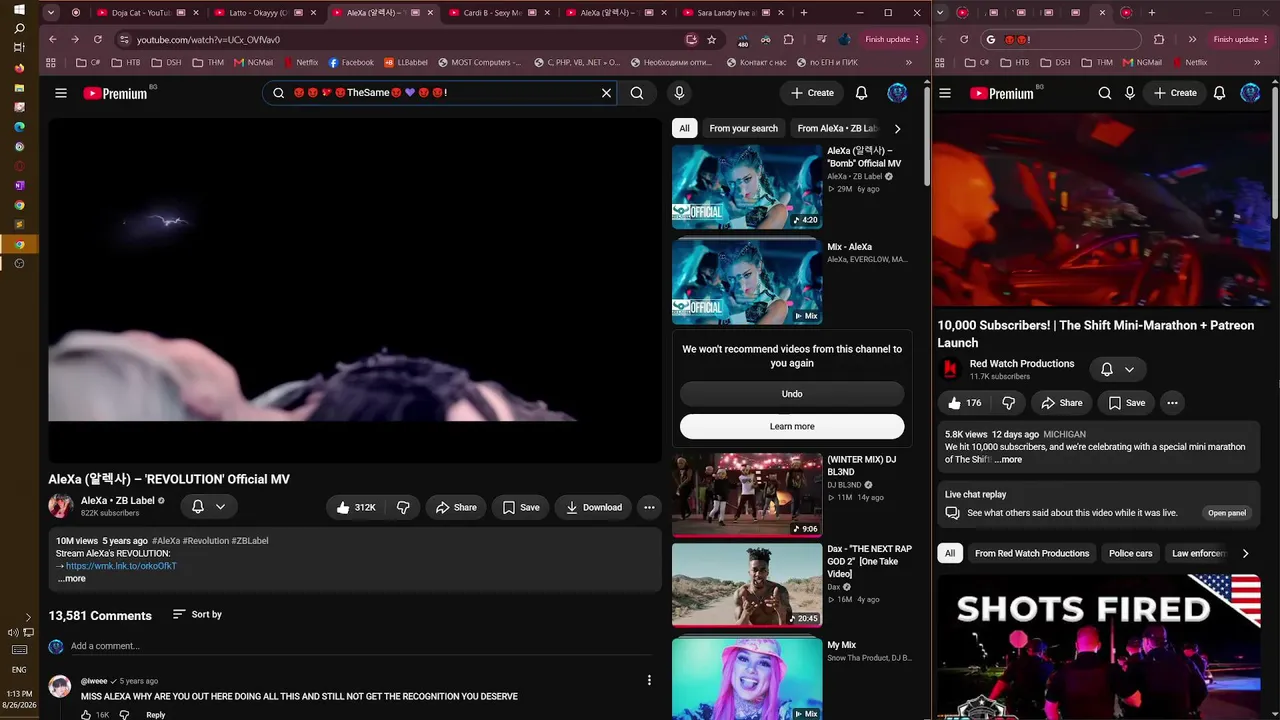Open more actions next to Download

(649, 507)
